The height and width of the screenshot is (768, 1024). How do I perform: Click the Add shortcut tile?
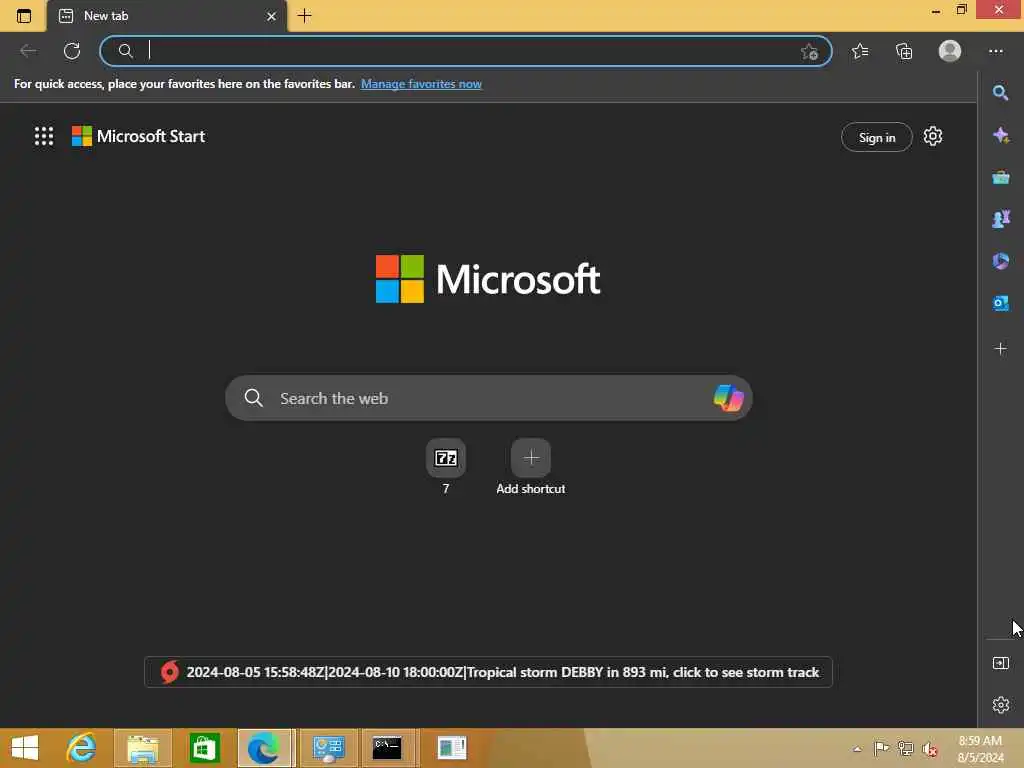(x=530, y=466)
